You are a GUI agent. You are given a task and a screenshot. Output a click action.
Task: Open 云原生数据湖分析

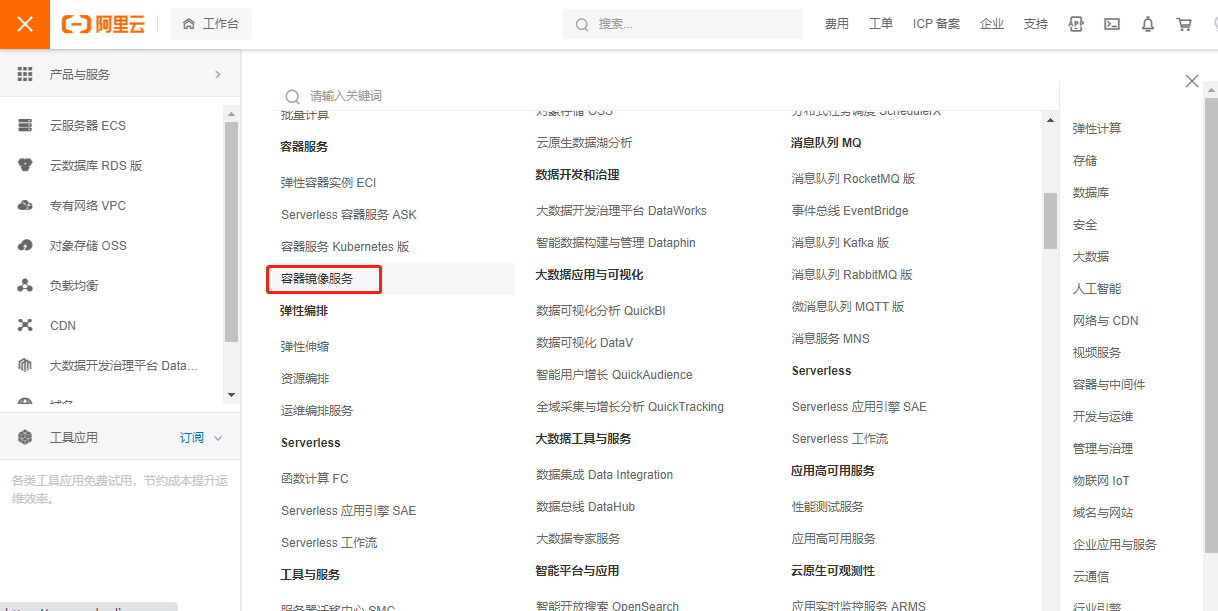tap(584, 142)
